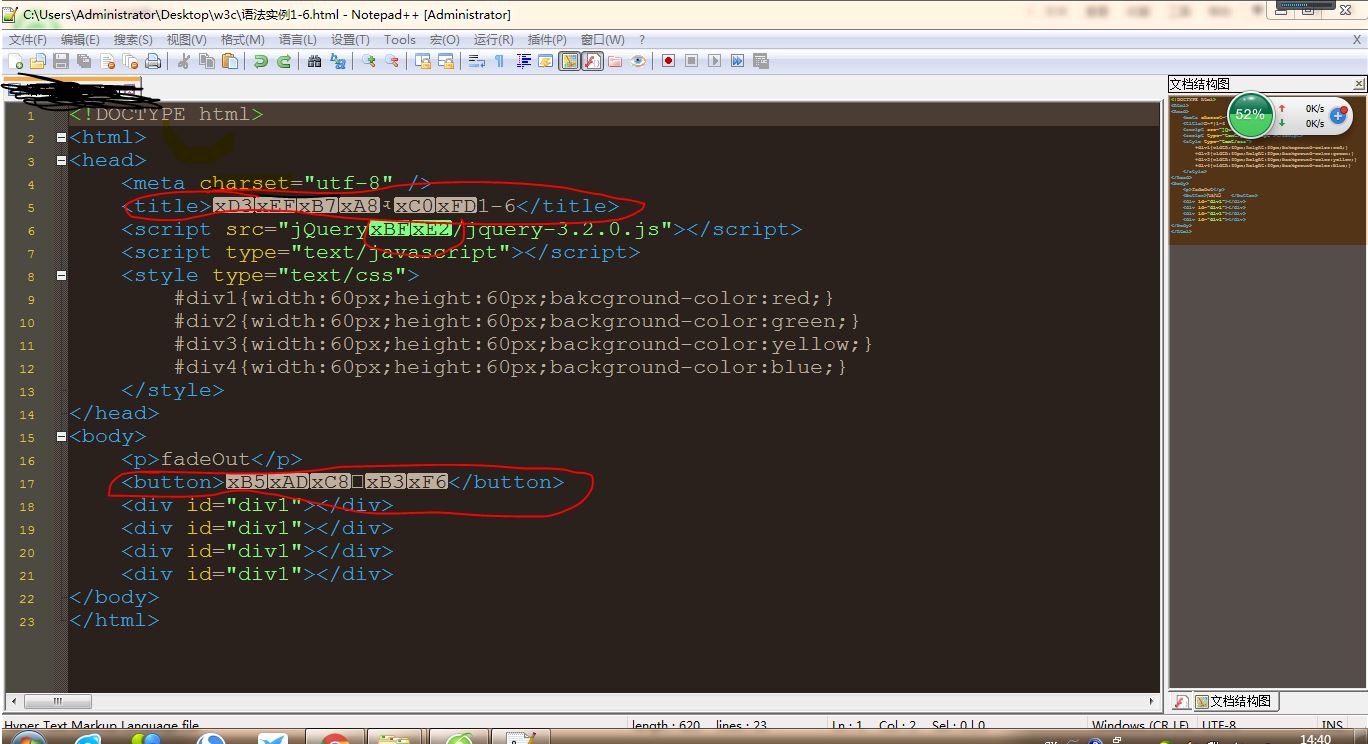This screenshot has width=1368, height=744.
Task: Click the Zoom Out magnifier icon
Action: tap(392, 61)
